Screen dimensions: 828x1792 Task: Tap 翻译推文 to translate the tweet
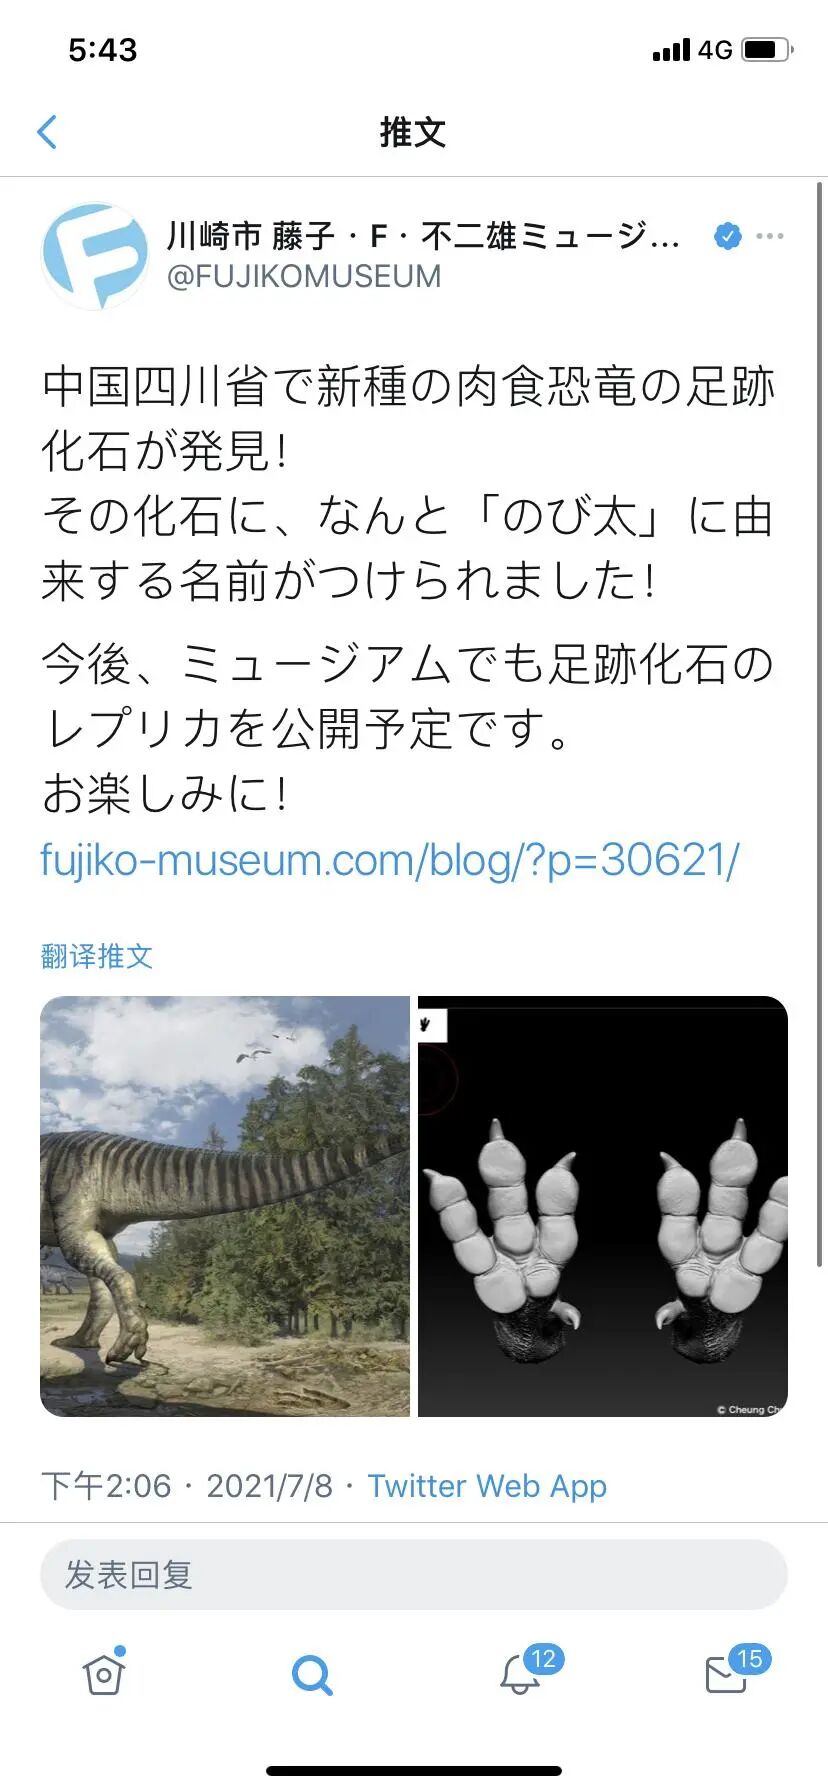97,956
